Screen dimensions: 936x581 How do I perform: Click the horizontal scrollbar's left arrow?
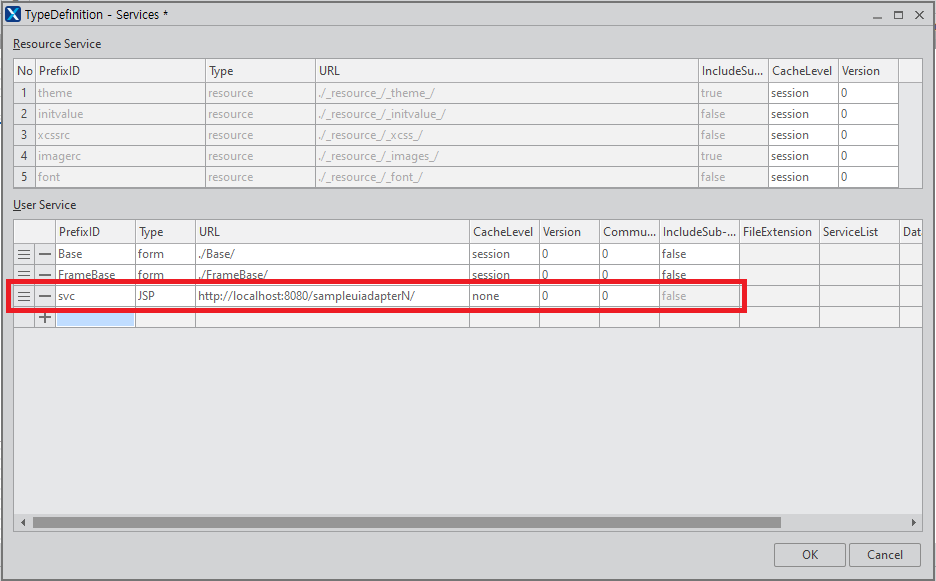(22, 522)
